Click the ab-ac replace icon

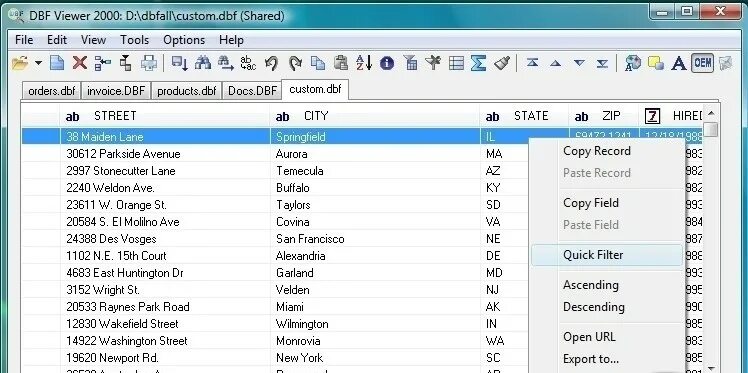click(x=248, y=63)
